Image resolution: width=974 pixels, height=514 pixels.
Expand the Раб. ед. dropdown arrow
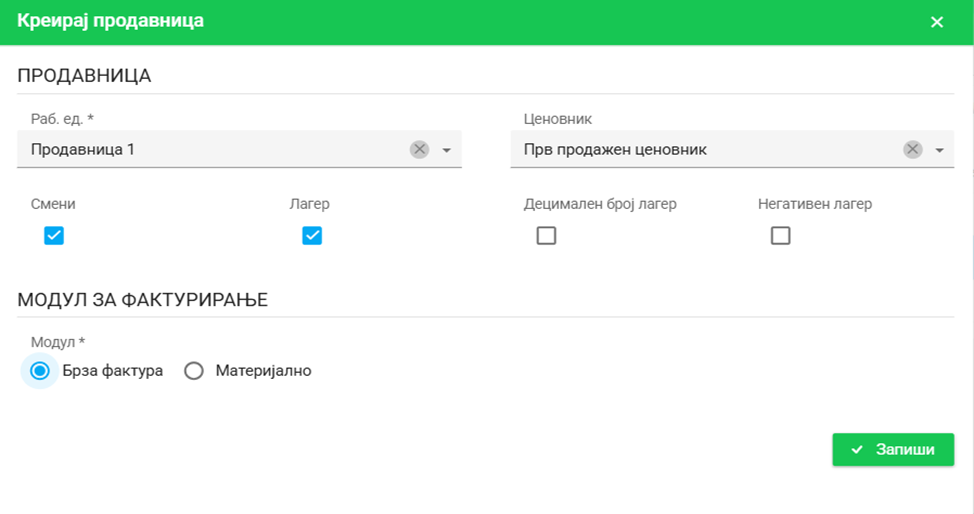click(x=446, y=150)
